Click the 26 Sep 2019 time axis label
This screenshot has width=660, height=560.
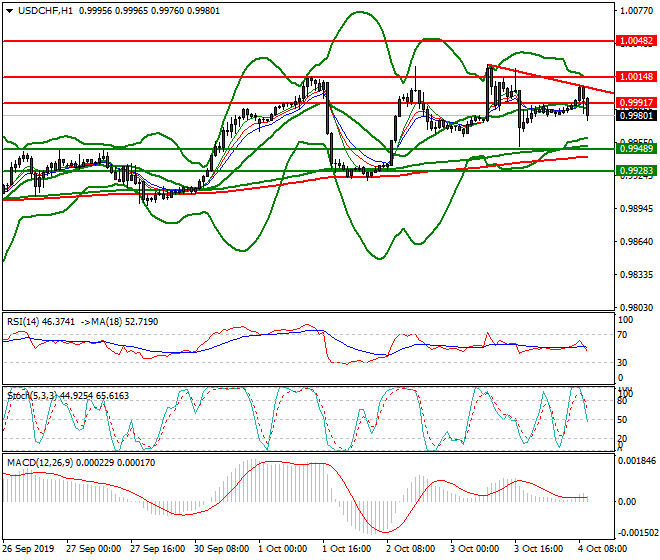29,549
